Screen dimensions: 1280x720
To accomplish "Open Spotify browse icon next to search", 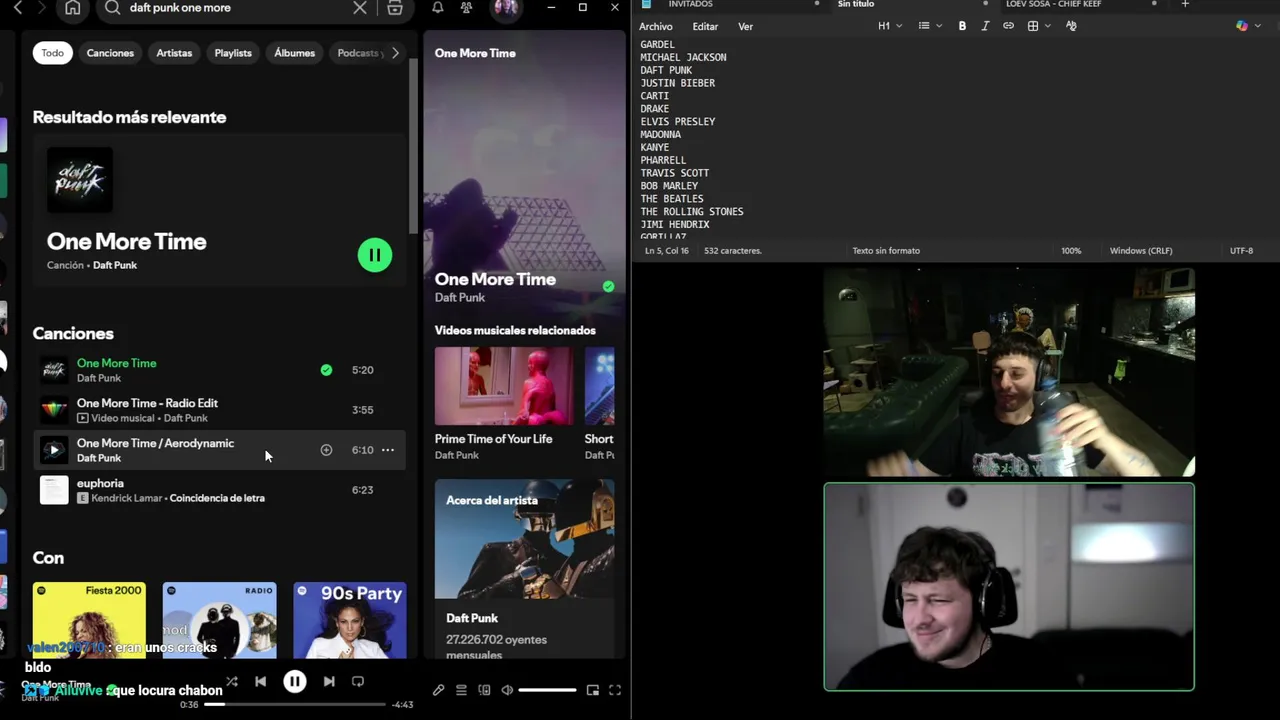I will [395, 8].
